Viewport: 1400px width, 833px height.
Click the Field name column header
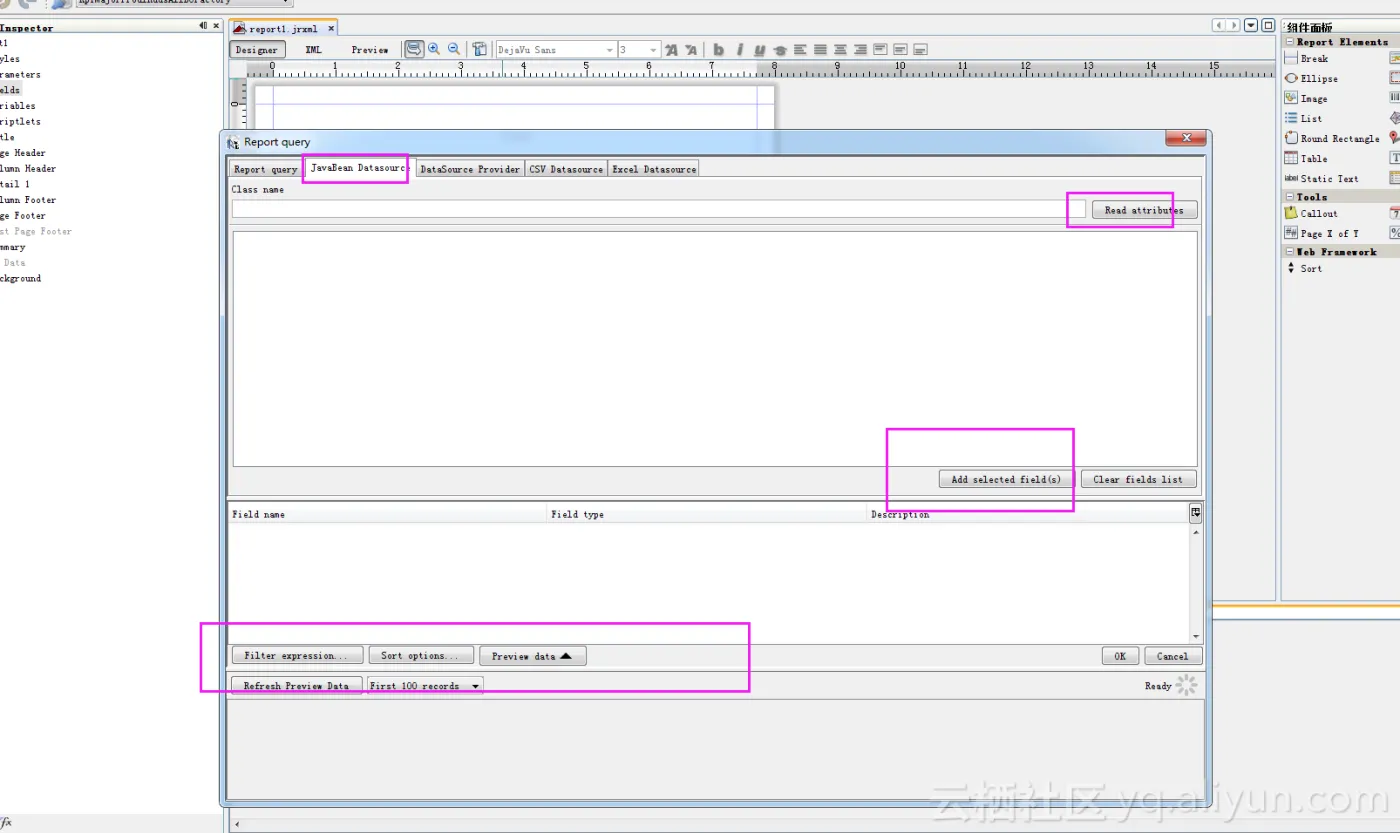388,514
